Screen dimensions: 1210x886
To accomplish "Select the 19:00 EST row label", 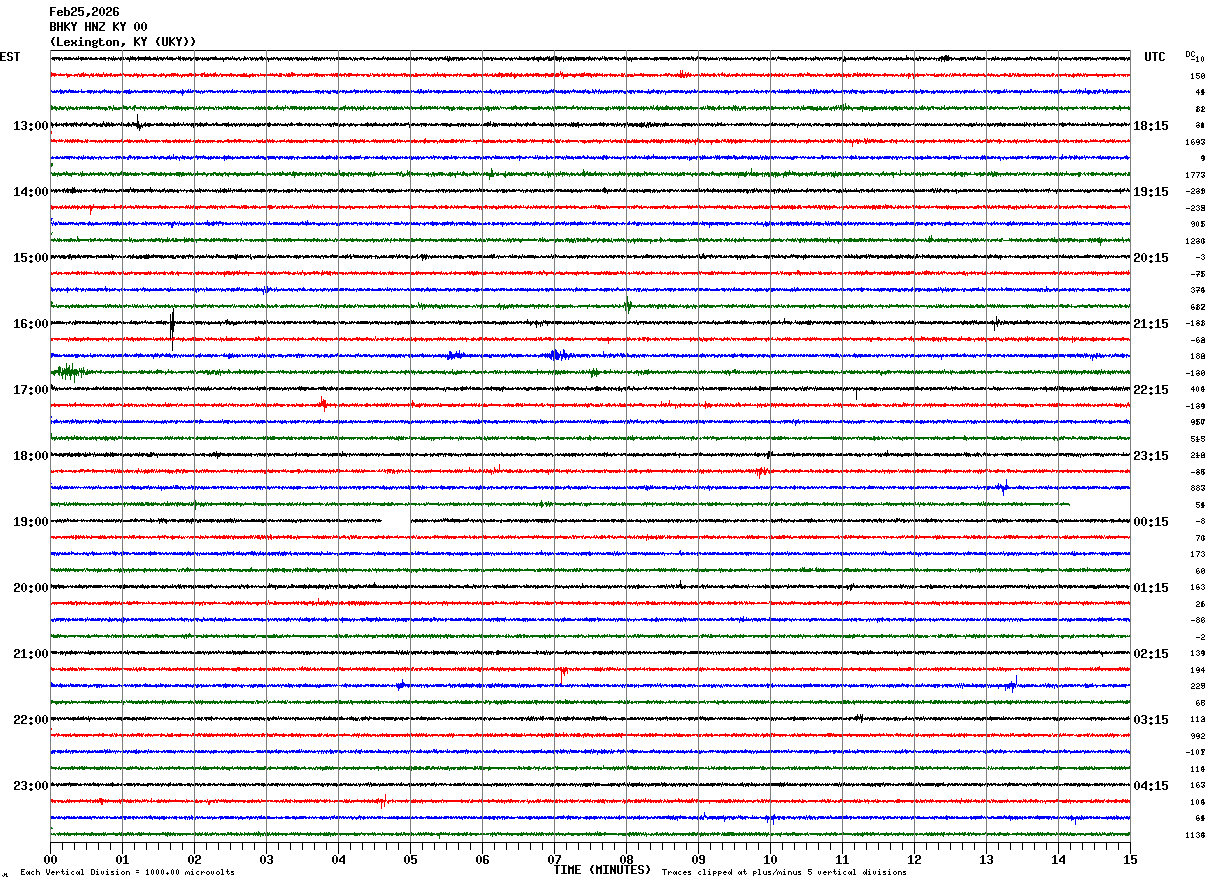I will coord(31,522).
